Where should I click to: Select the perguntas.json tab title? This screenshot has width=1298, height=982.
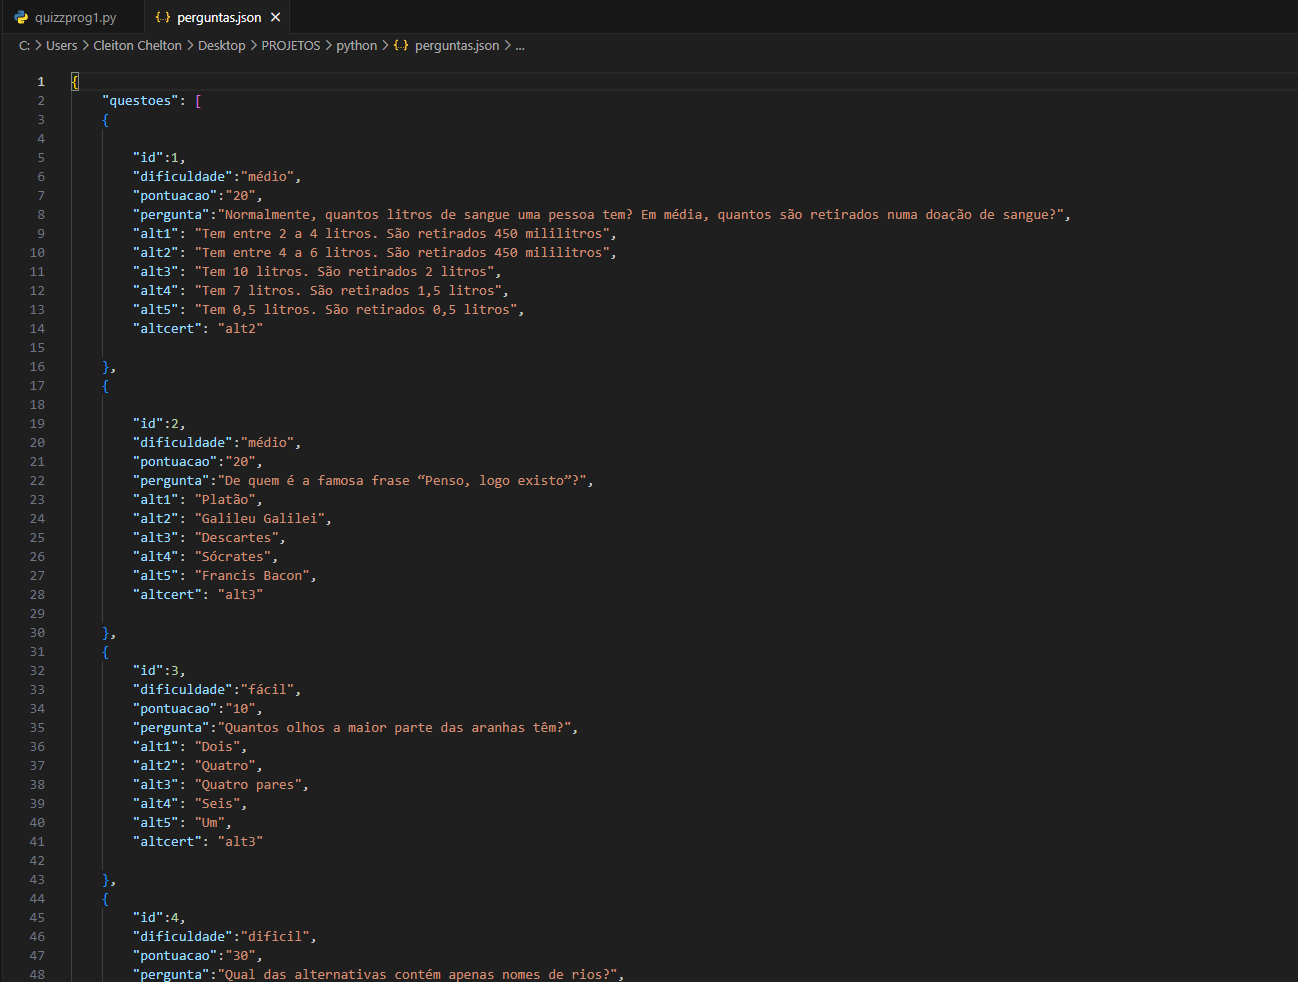pyautogui.click(x=219, y=17)
